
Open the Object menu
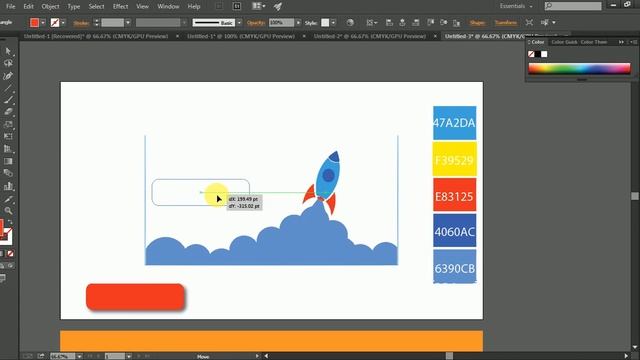pos(50,7)
